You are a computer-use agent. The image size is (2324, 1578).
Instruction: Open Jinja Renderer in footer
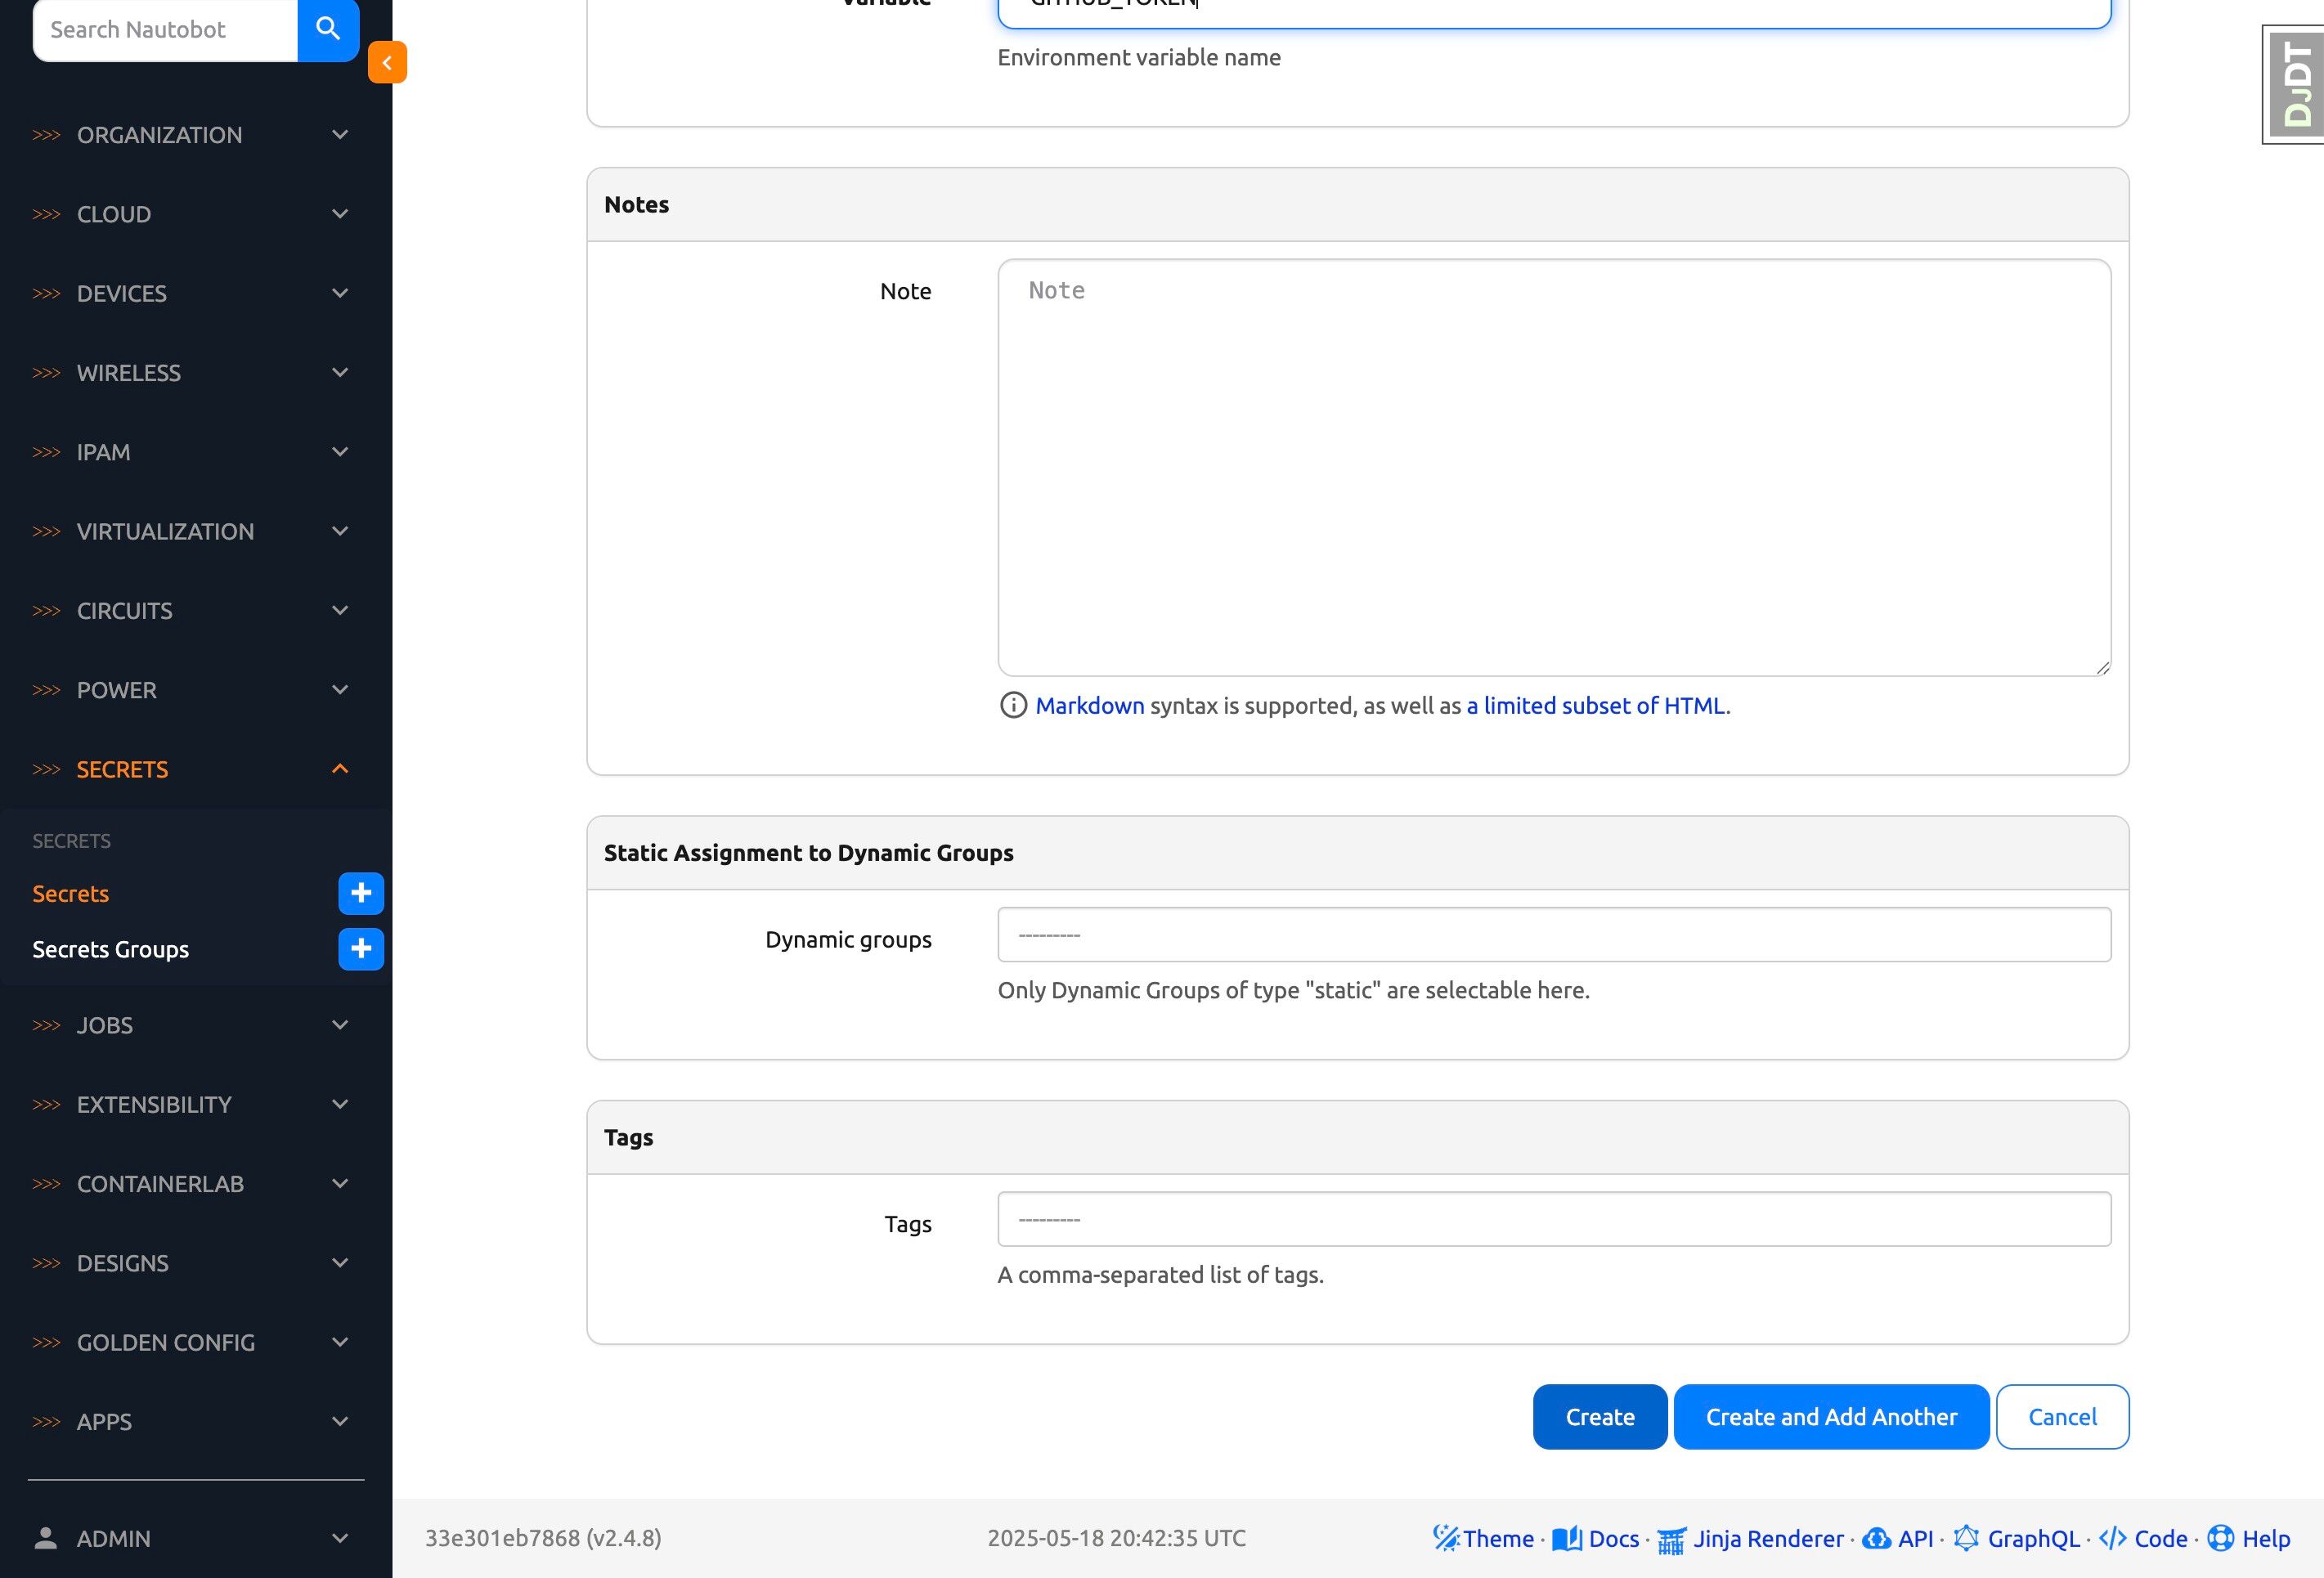point(1751,1538)
